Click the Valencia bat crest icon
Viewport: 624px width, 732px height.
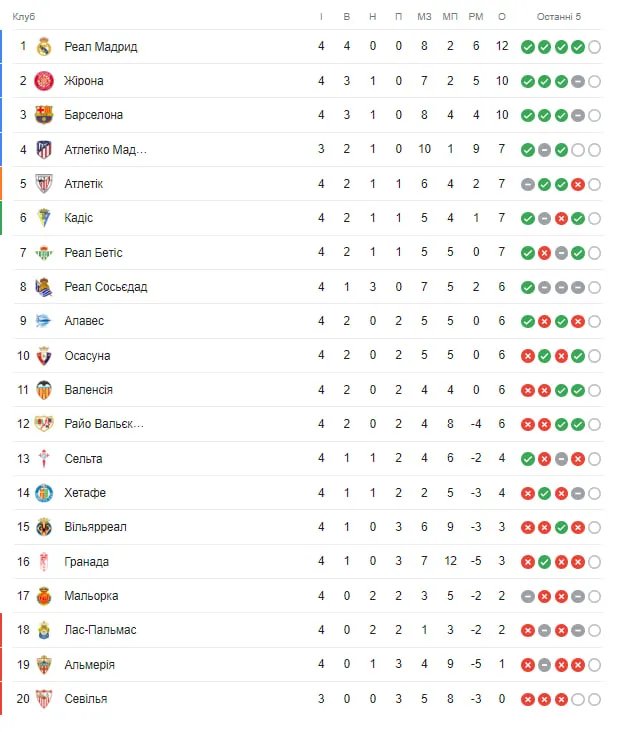[43, 390]
